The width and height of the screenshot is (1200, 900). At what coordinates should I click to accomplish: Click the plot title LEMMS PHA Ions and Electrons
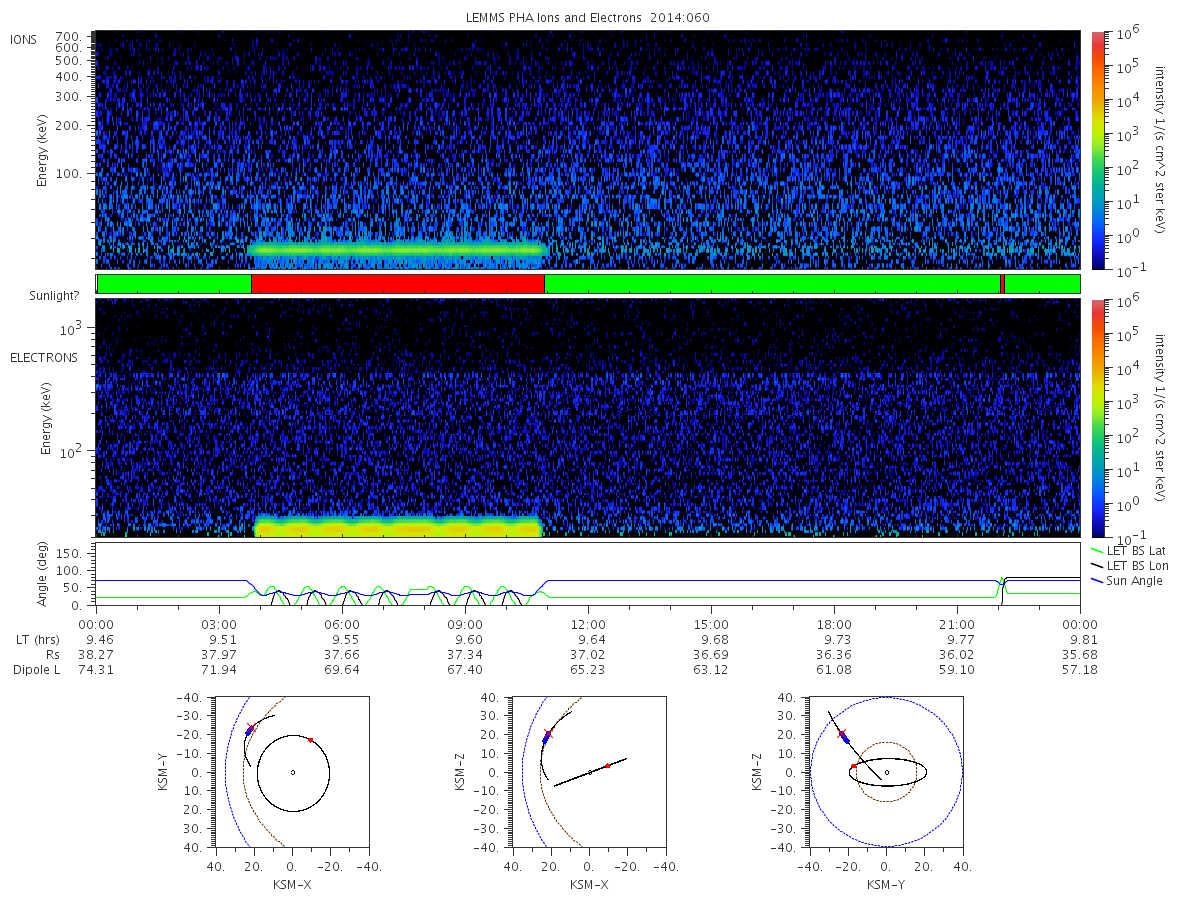click(x=556, y=17)
